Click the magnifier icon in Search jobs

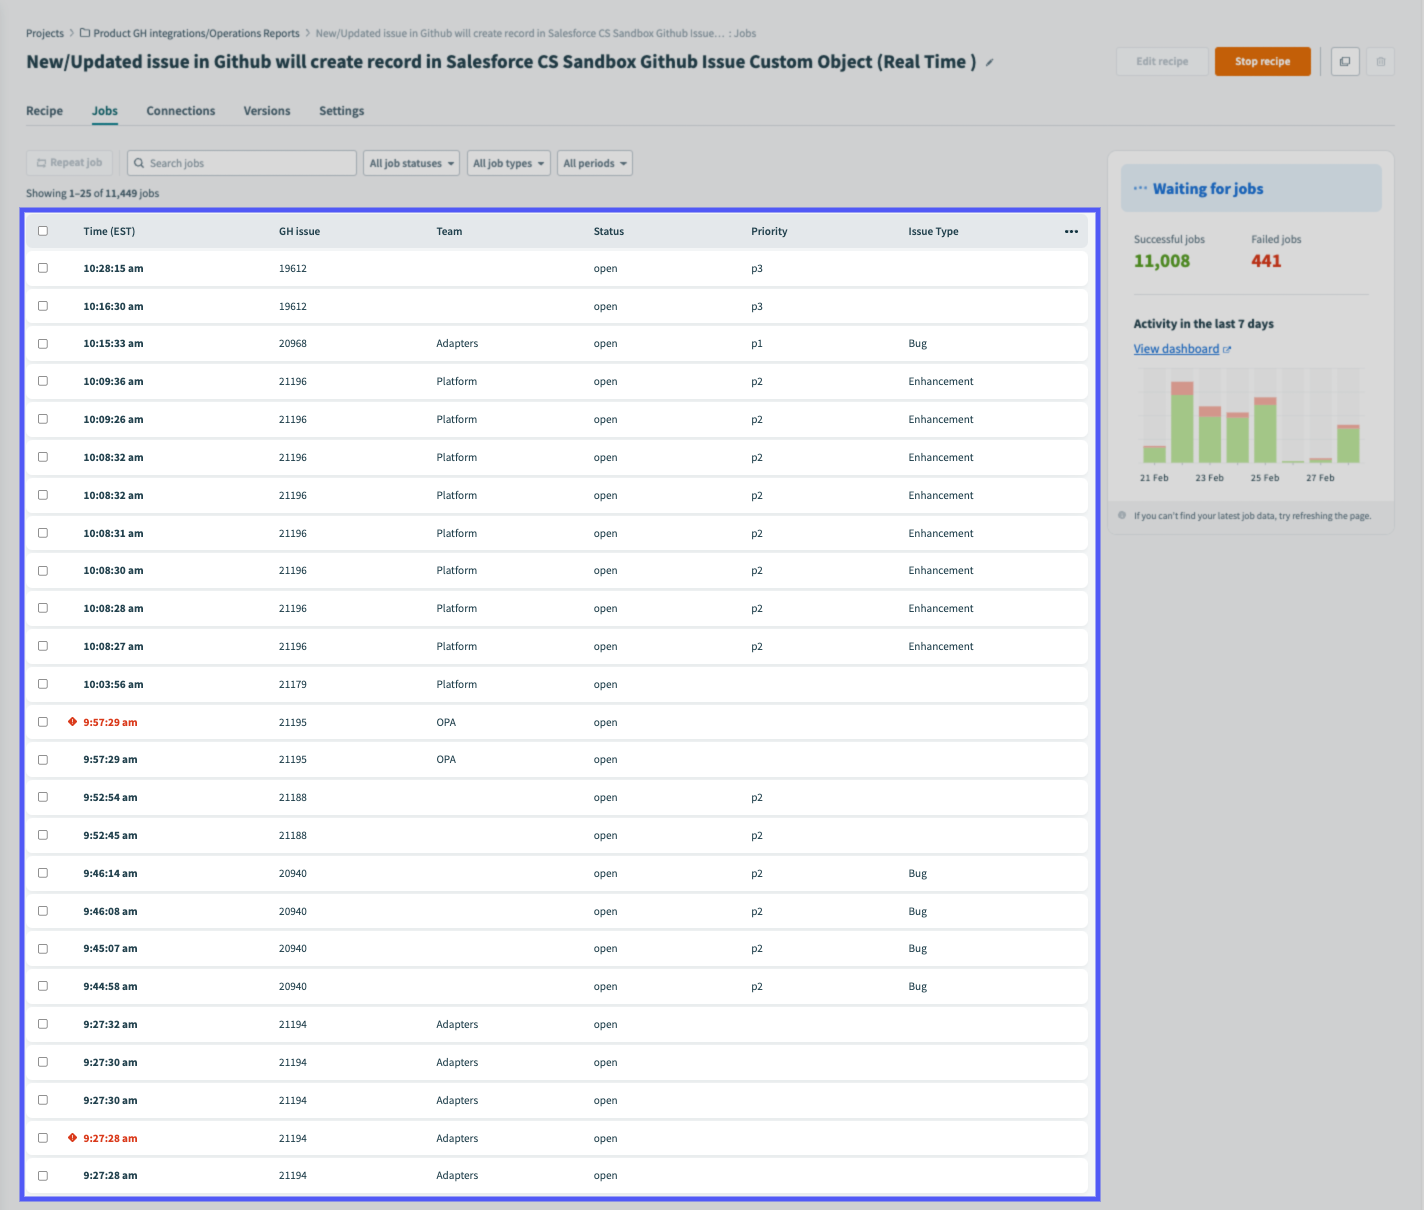click(x=142, y=162)
